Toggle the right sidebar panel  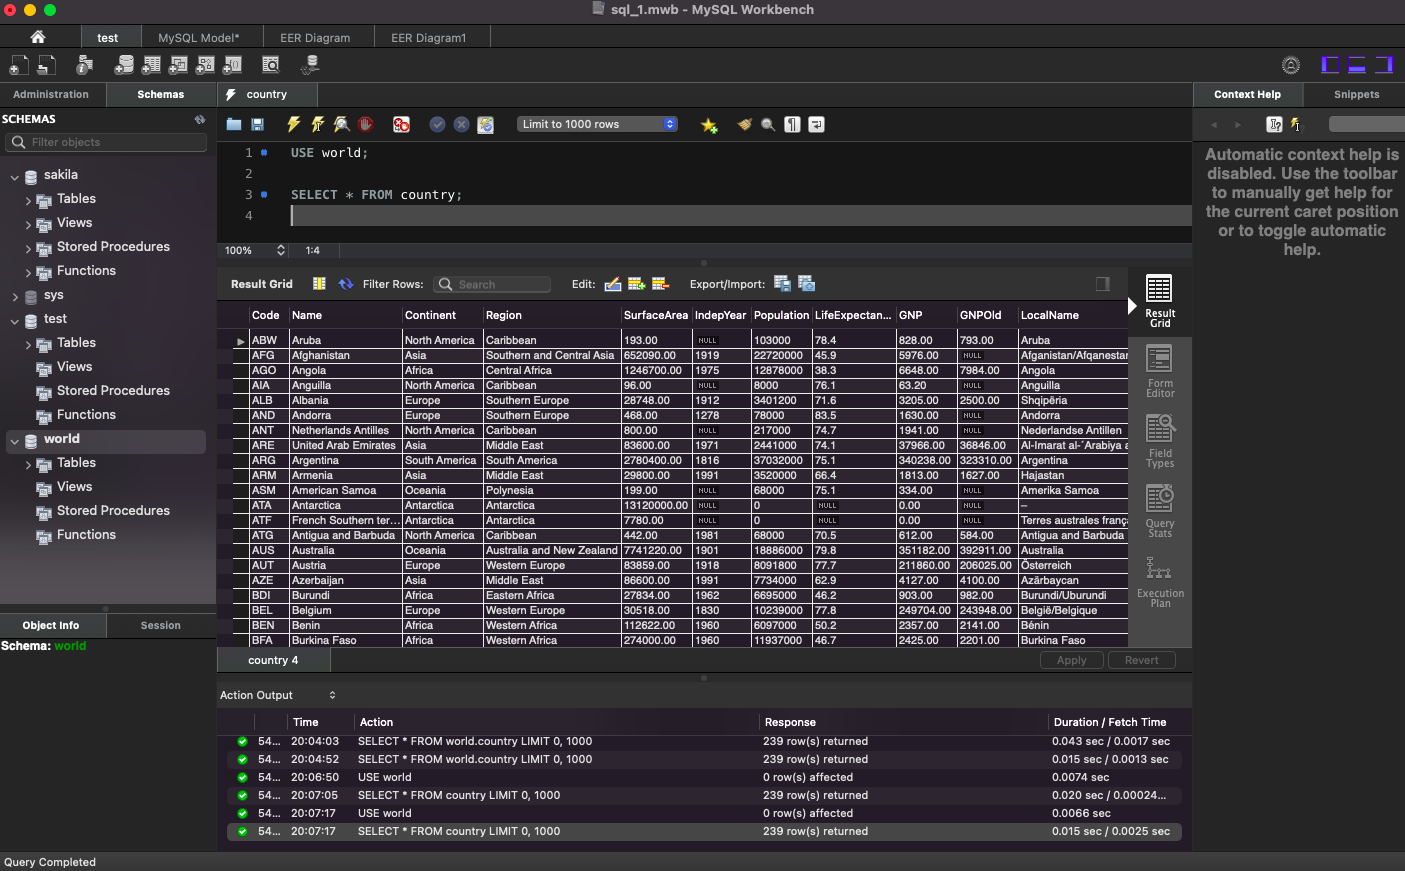tap(1384, 65)
